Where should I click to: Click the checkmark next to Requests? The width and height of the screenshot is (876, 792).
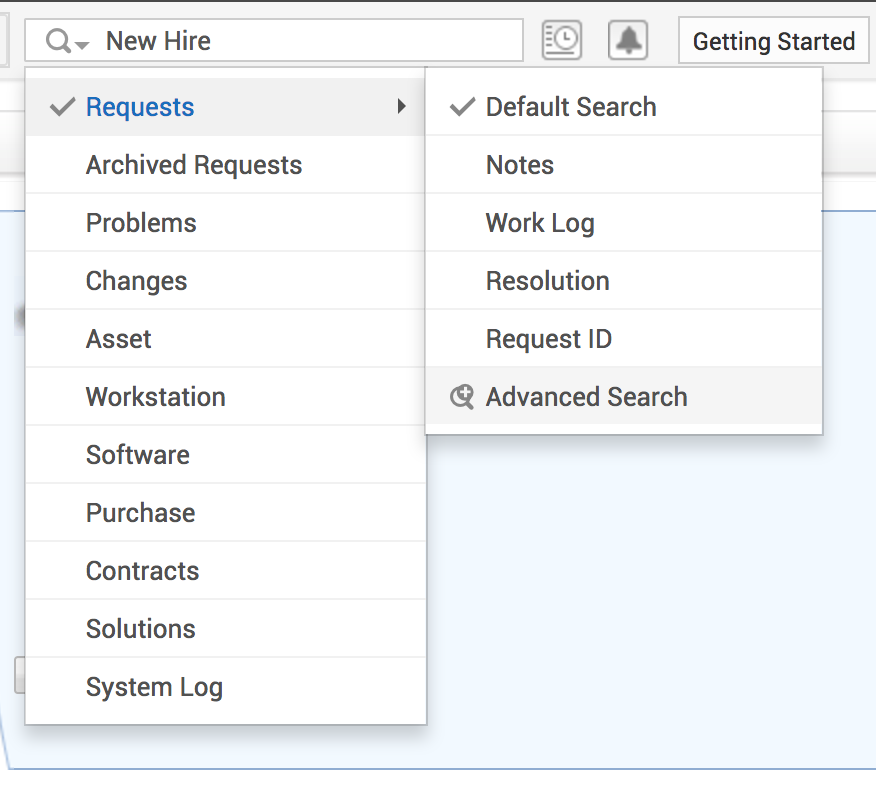pos(60,106)
